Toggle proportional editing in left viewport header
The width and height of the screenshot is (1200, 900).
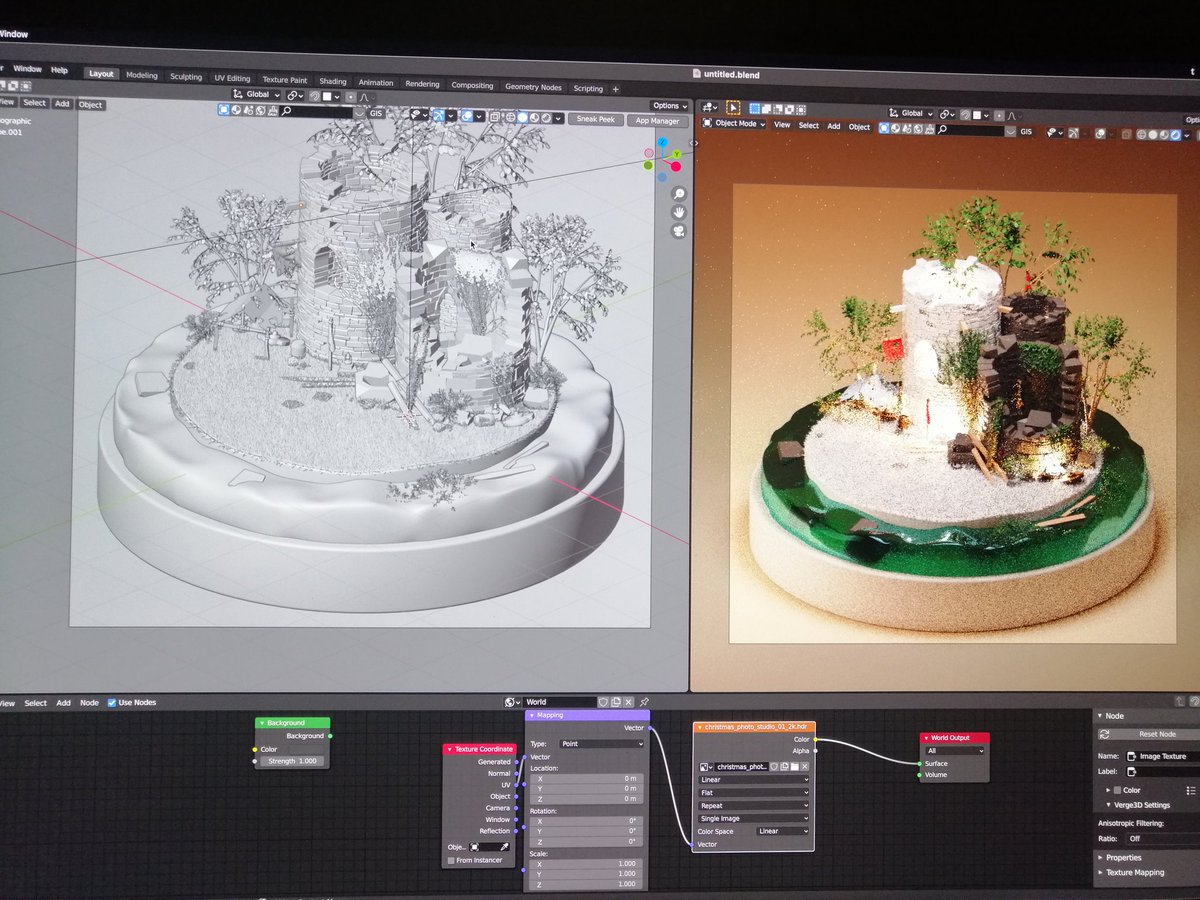(x=351, y=96)
